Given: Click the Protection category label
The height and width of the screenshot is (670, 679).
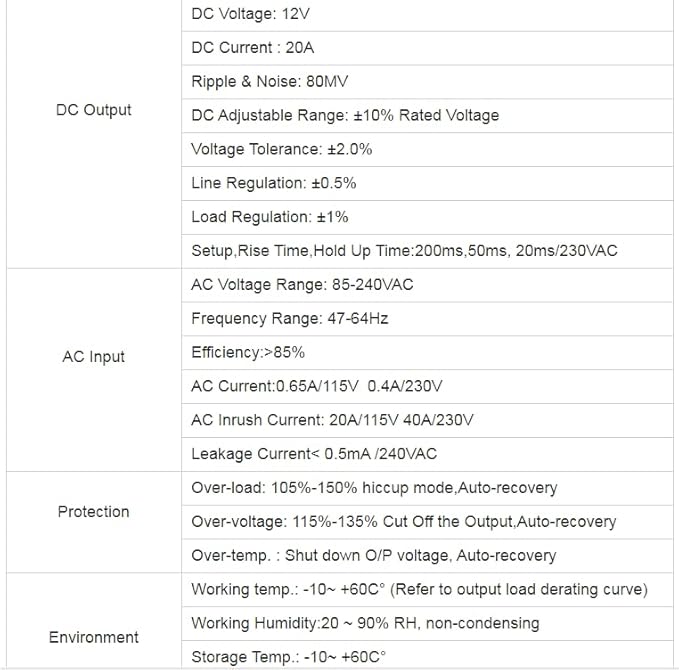Looking at the screenshot, I should [93, 512].
